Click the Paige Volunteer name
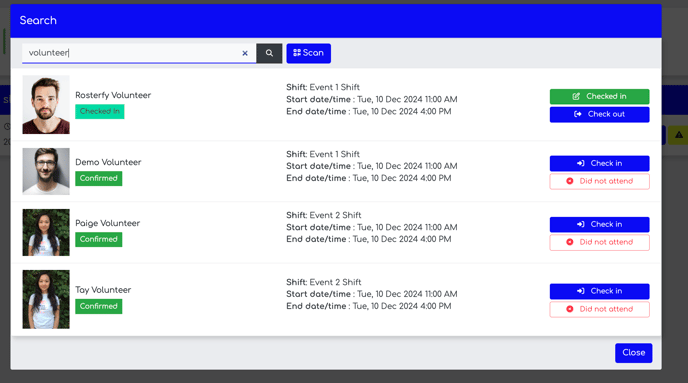The height and width of the screenshot is (383, 688). coord(108,223)
